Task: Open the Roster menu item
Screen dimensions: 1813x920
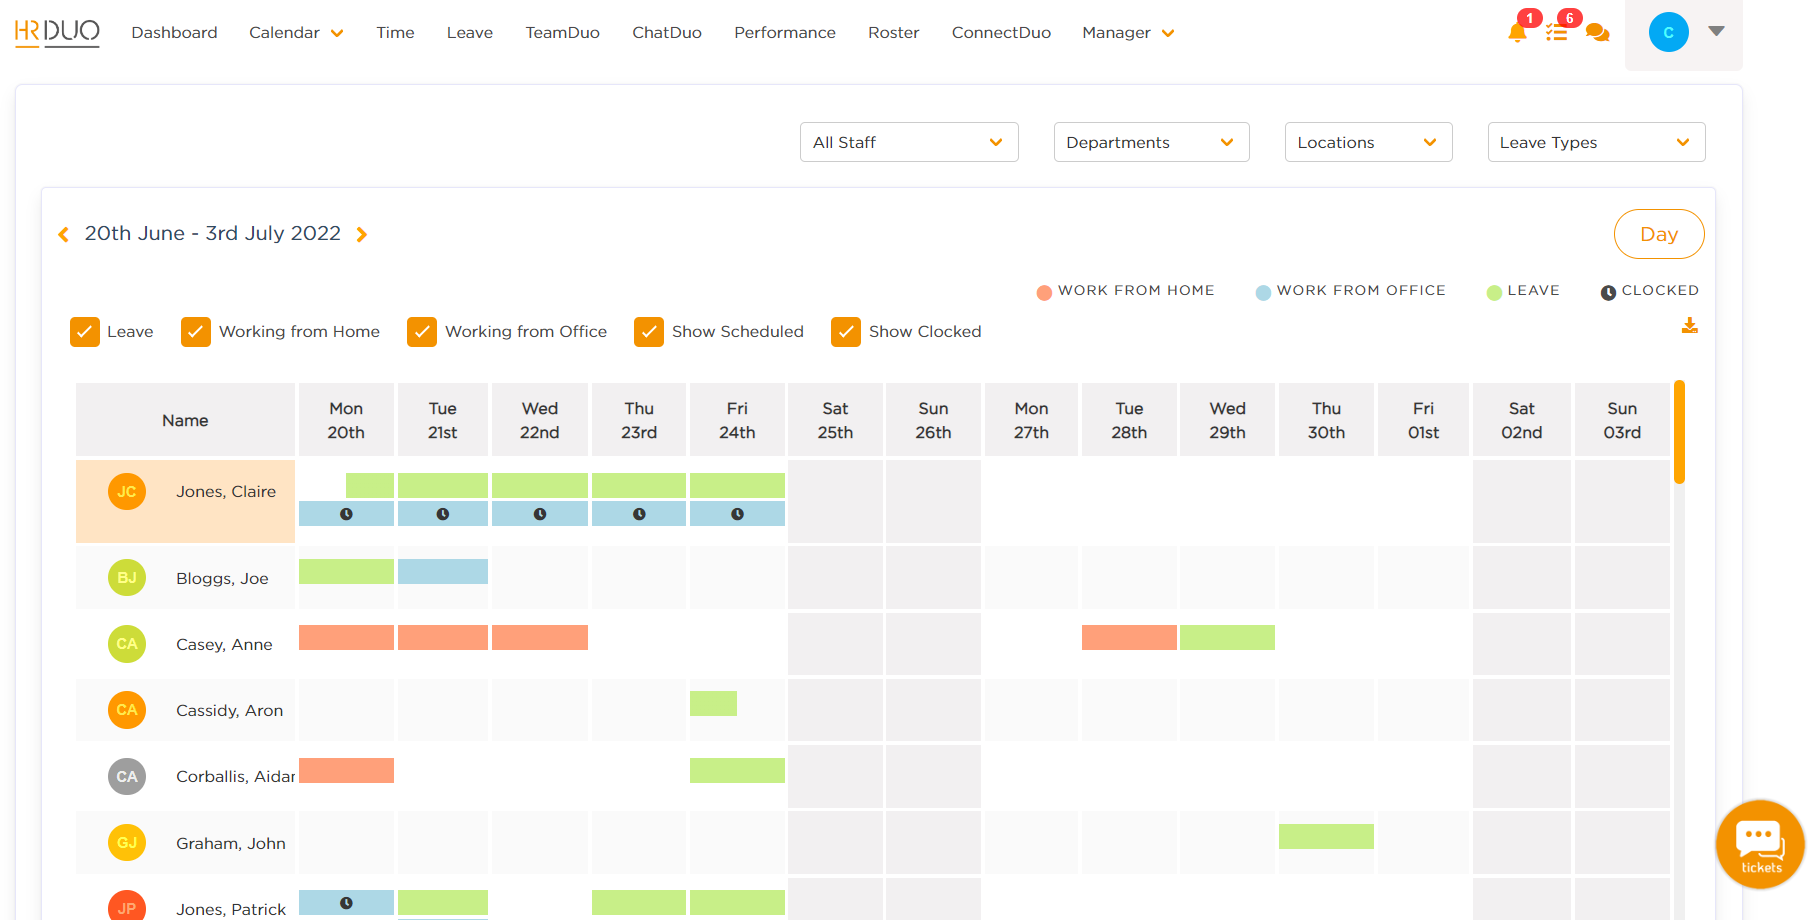Action: [x=893, y=32]
